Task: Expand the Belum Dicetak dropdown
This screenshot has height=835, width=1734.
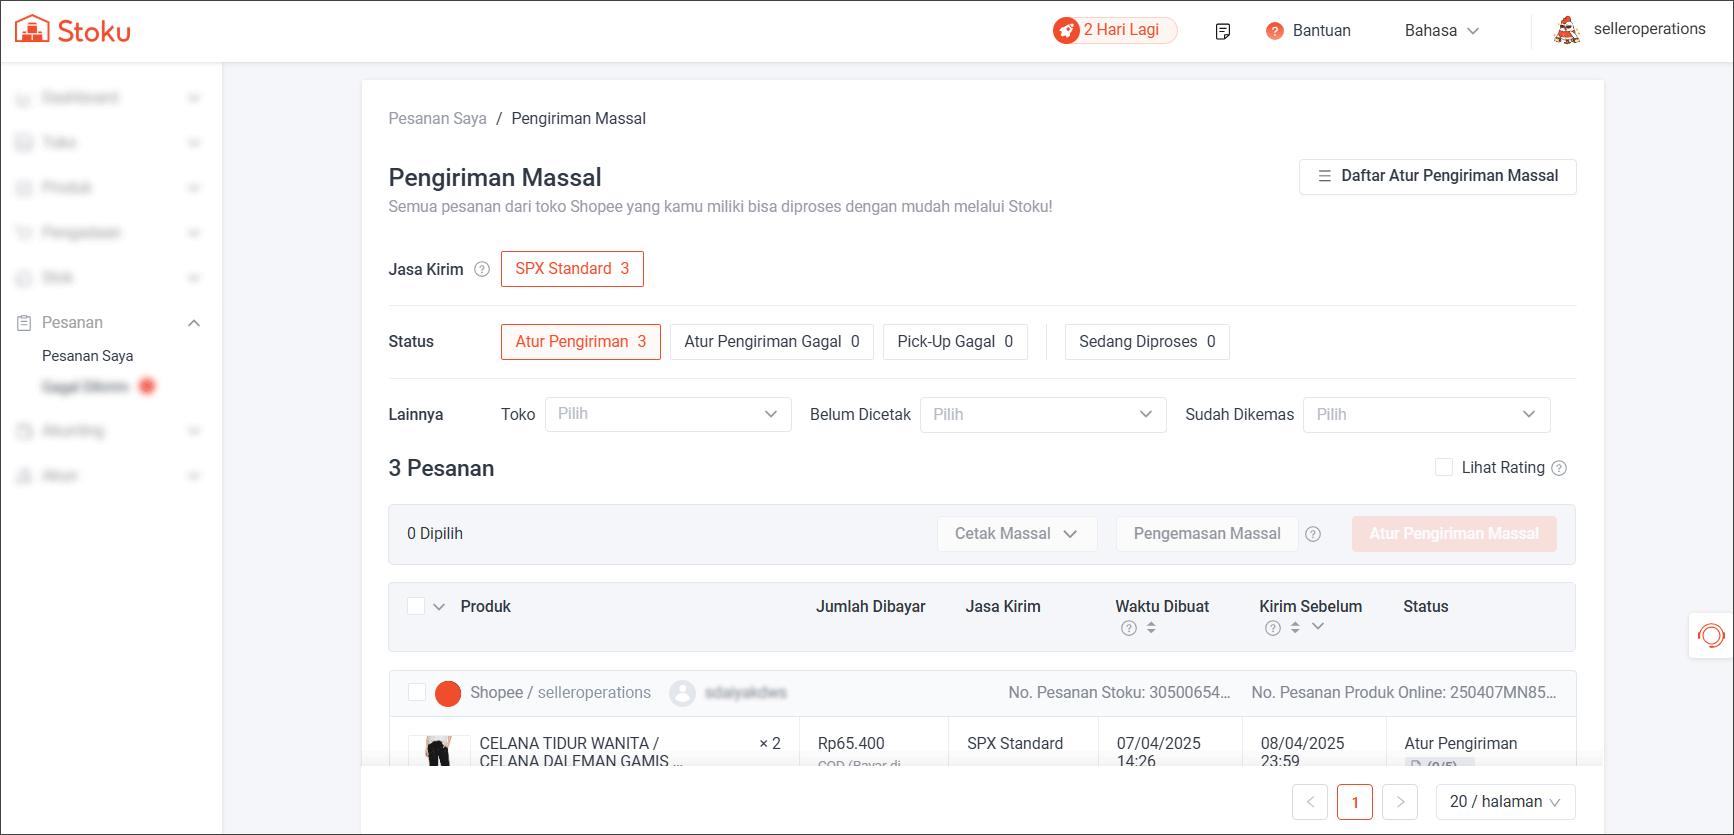Action: coord(1042,414)
